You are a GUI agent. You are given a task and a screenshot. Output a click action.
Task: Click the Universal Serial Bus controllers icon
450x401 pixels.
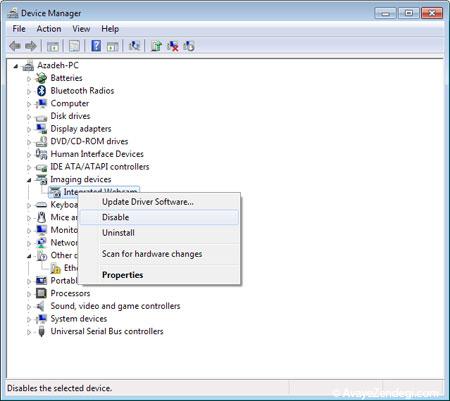click(41, 331)
